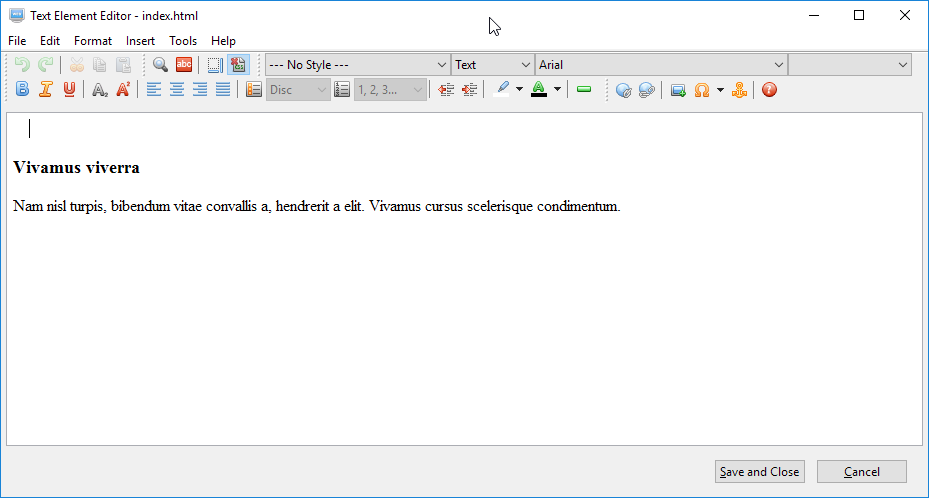Open the Insert menu

(x=140, y=41)
